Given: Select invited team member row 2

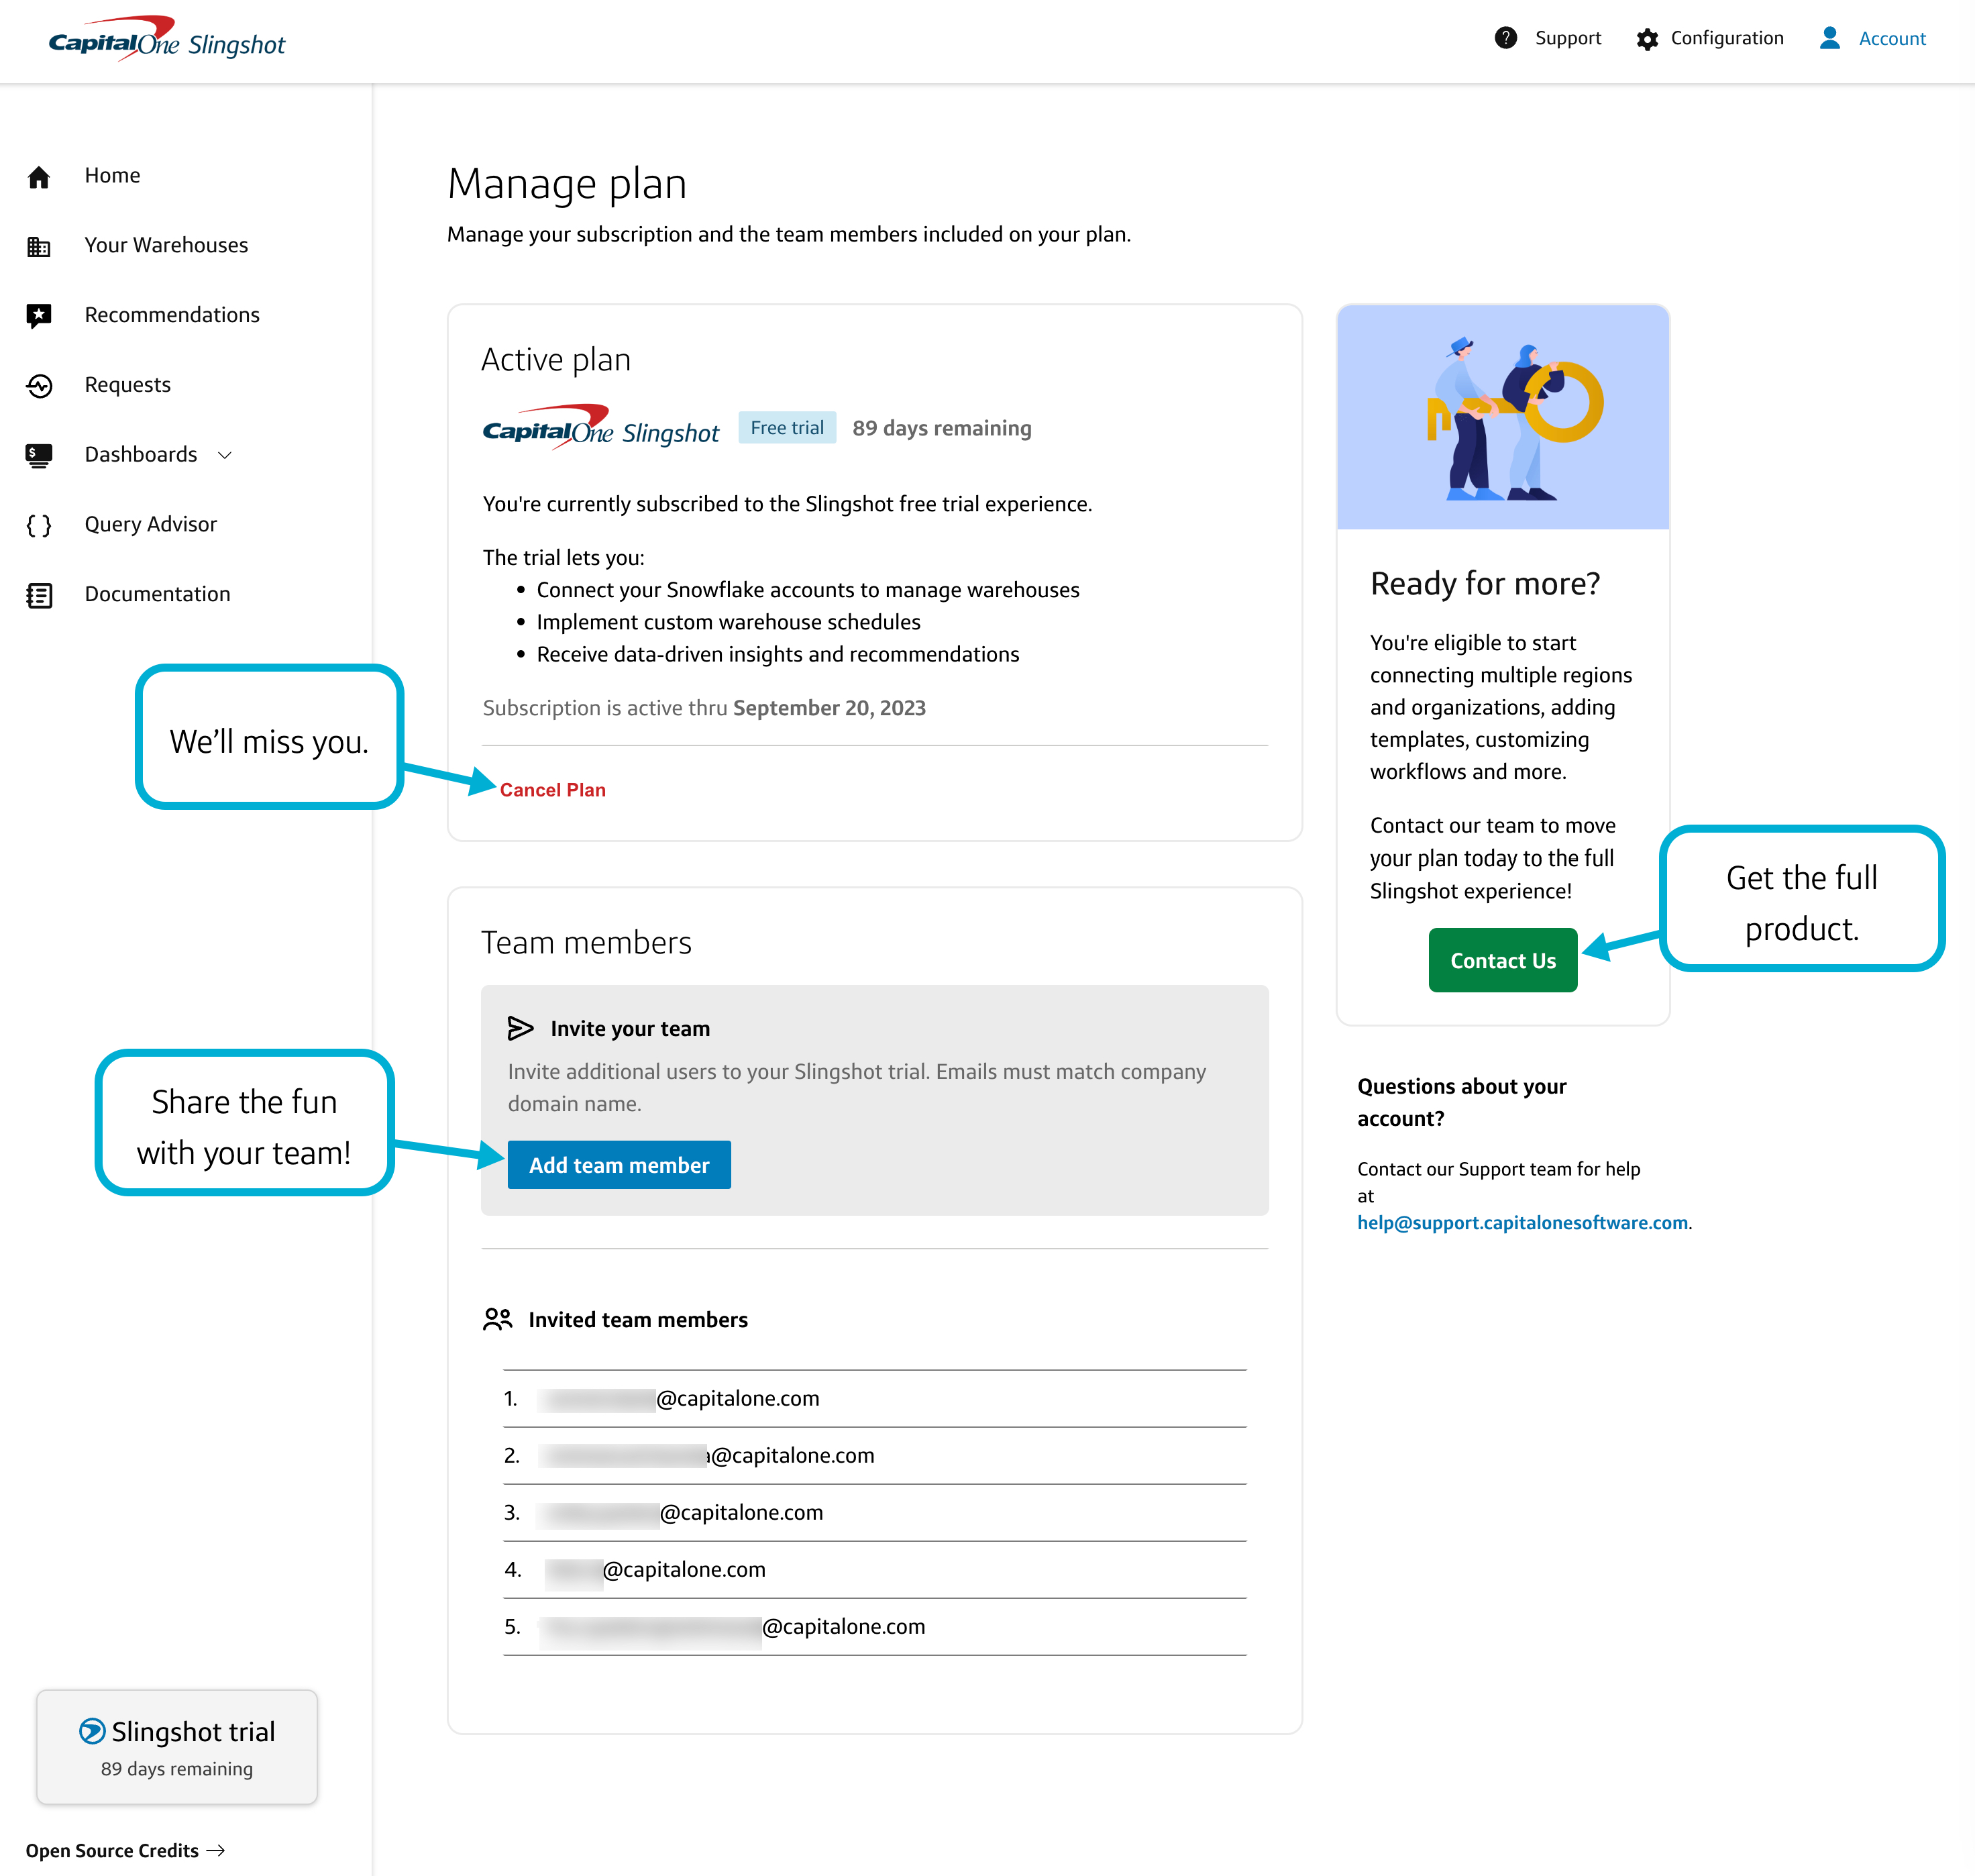Looking at the screenshot, I should (875, 1455).
